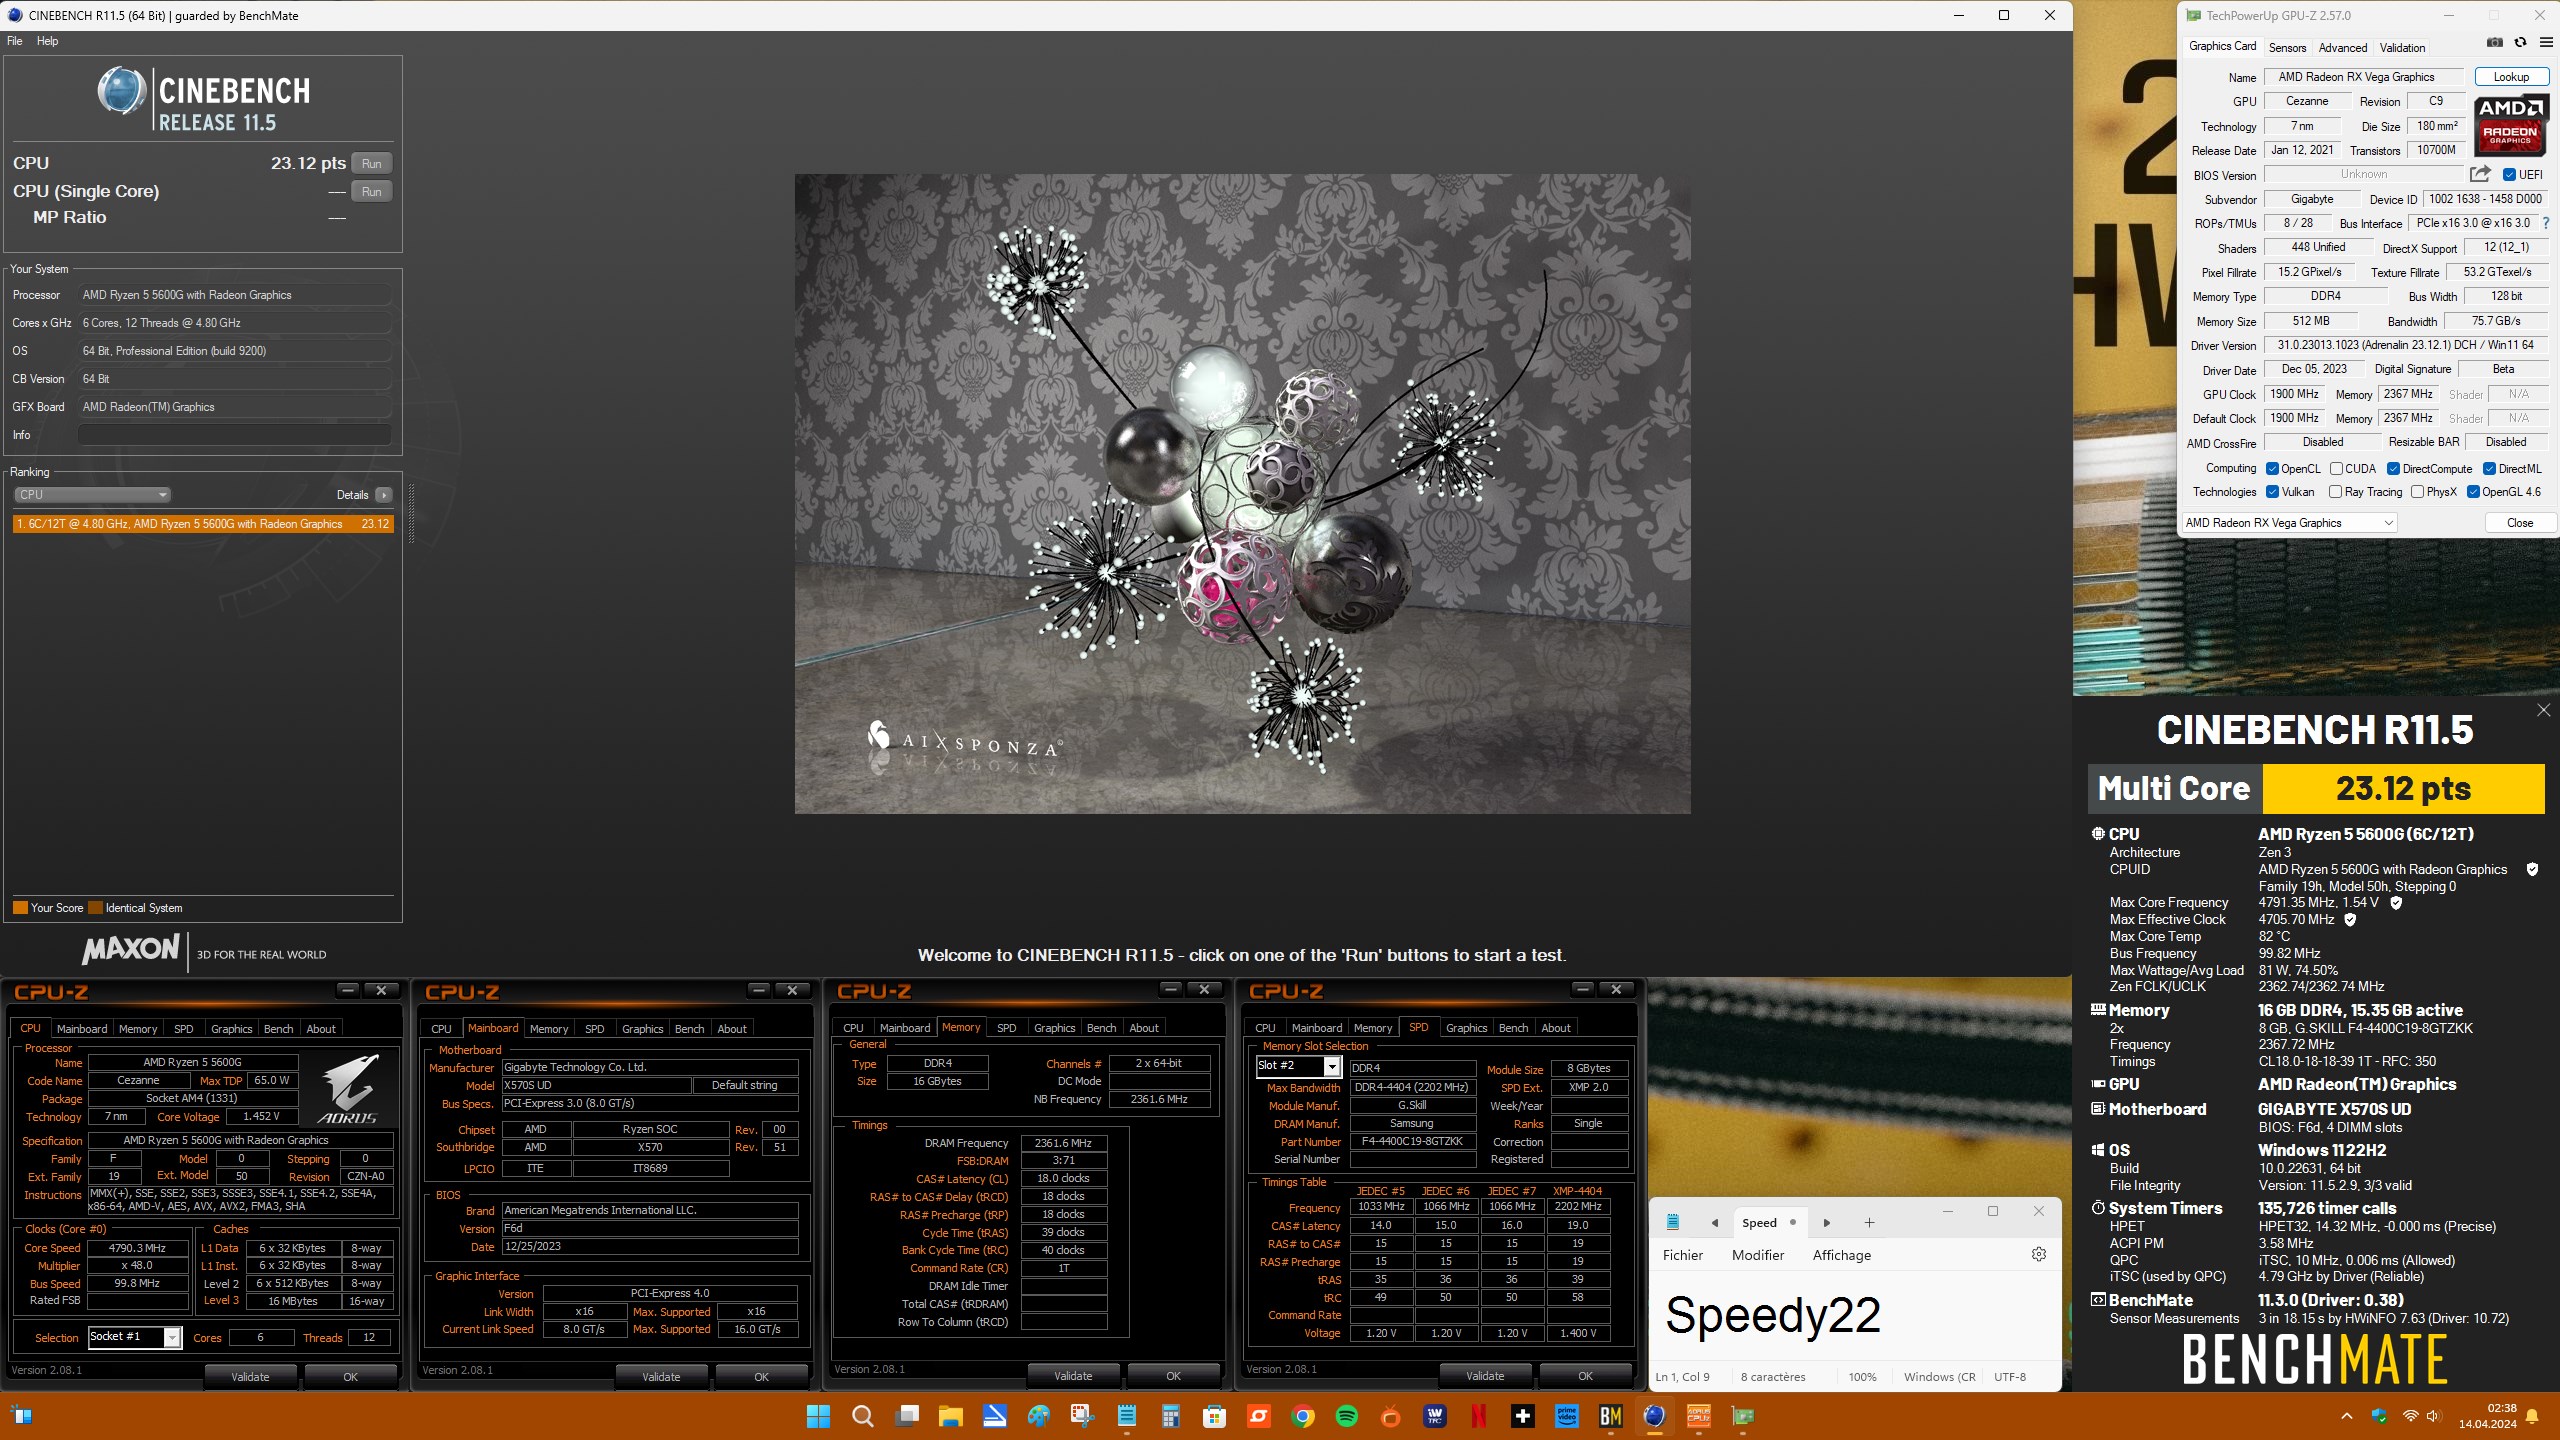
Task: Click Validate in the CPU-Z Memory window
Action: coord(1073,1376)
